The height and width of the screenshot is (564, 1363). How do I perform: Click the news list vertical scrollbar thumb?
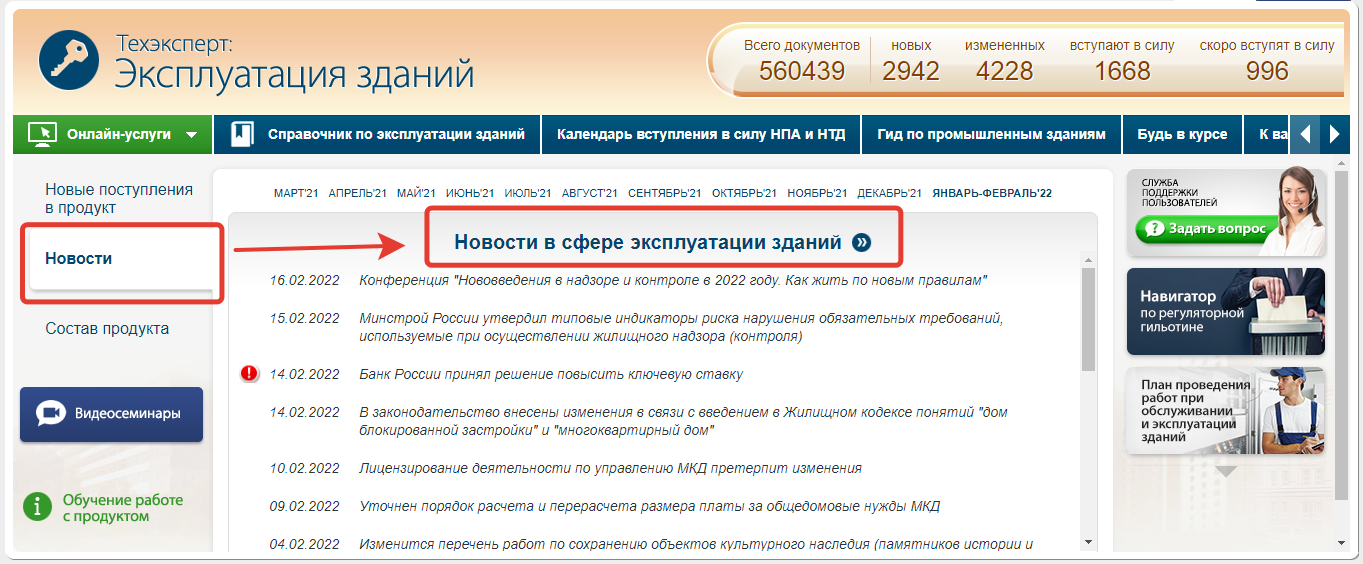tap(1089, 320)
